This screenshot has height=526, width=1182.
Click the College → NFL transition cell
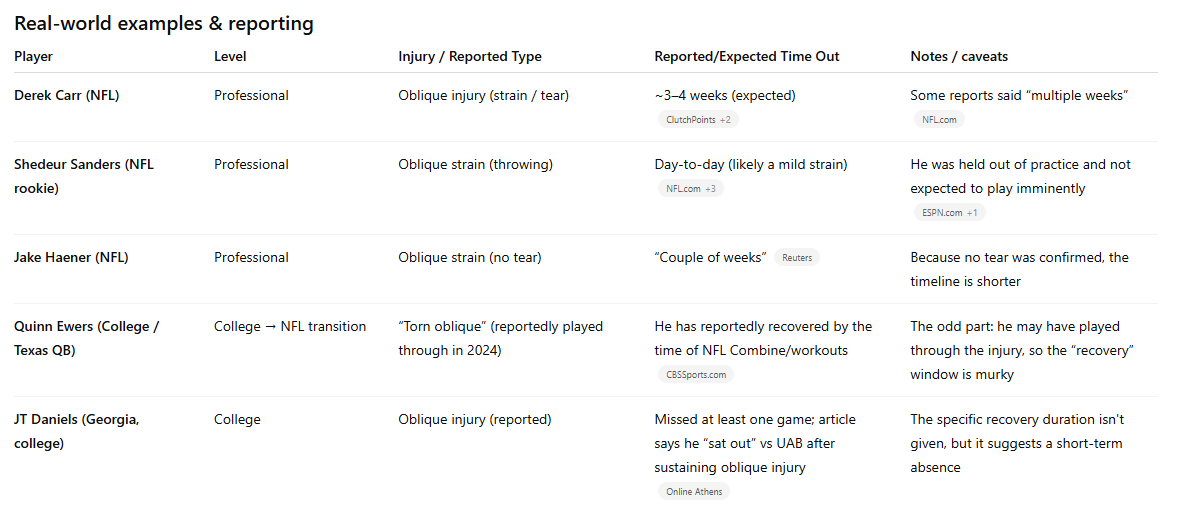(x=290, y=327)
